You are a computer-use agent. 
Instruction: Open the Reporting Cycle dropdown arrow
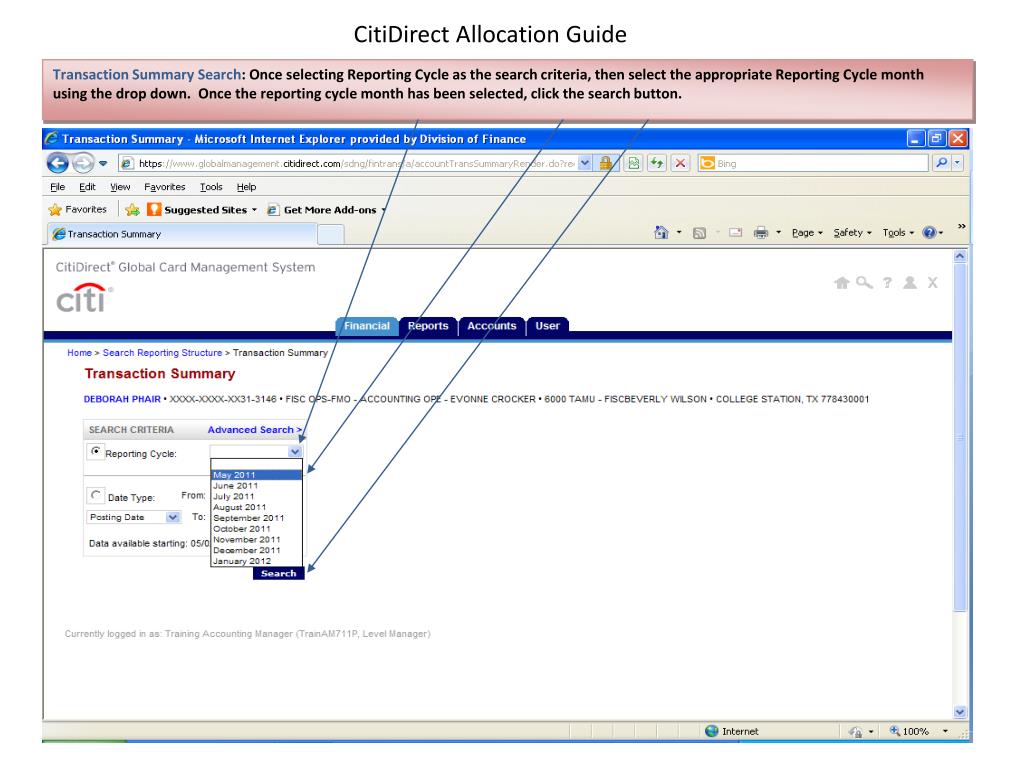click(x=295, y=451)
